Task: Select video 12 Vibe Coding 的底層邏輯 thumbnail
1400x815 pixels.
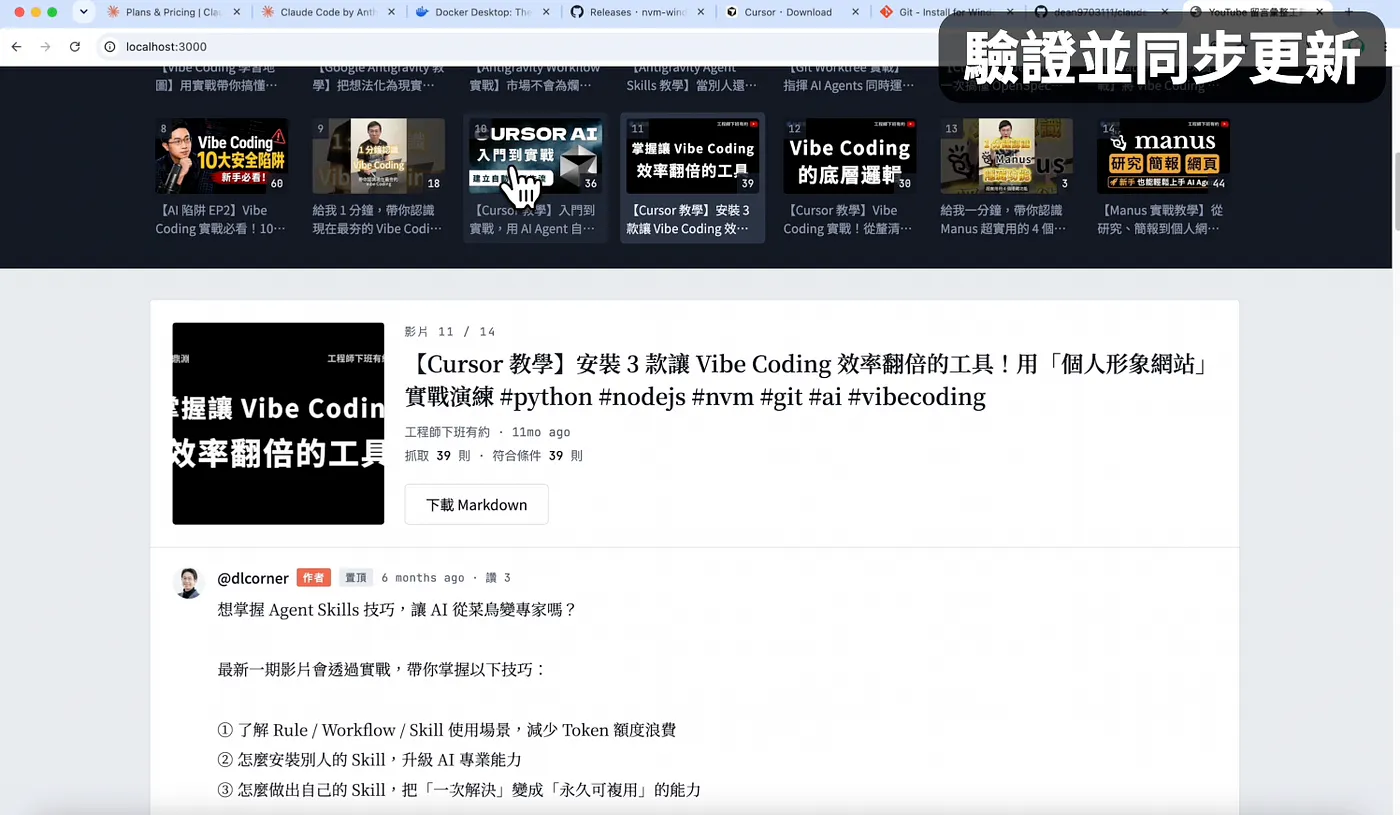Action: coord(849,156)
